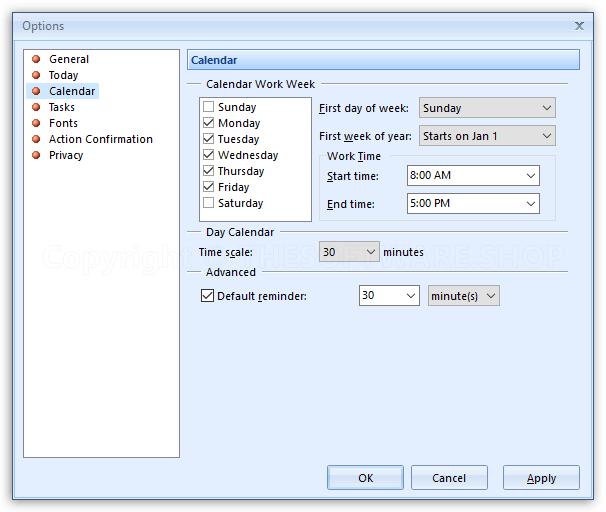Expand the End time combo box
Viewport: 606px width, 512px height.
(x=473, y=204)
